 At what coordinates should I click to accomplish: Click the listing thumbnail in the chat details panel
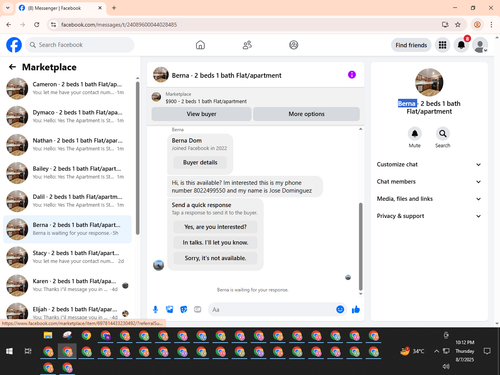(429, 82)
